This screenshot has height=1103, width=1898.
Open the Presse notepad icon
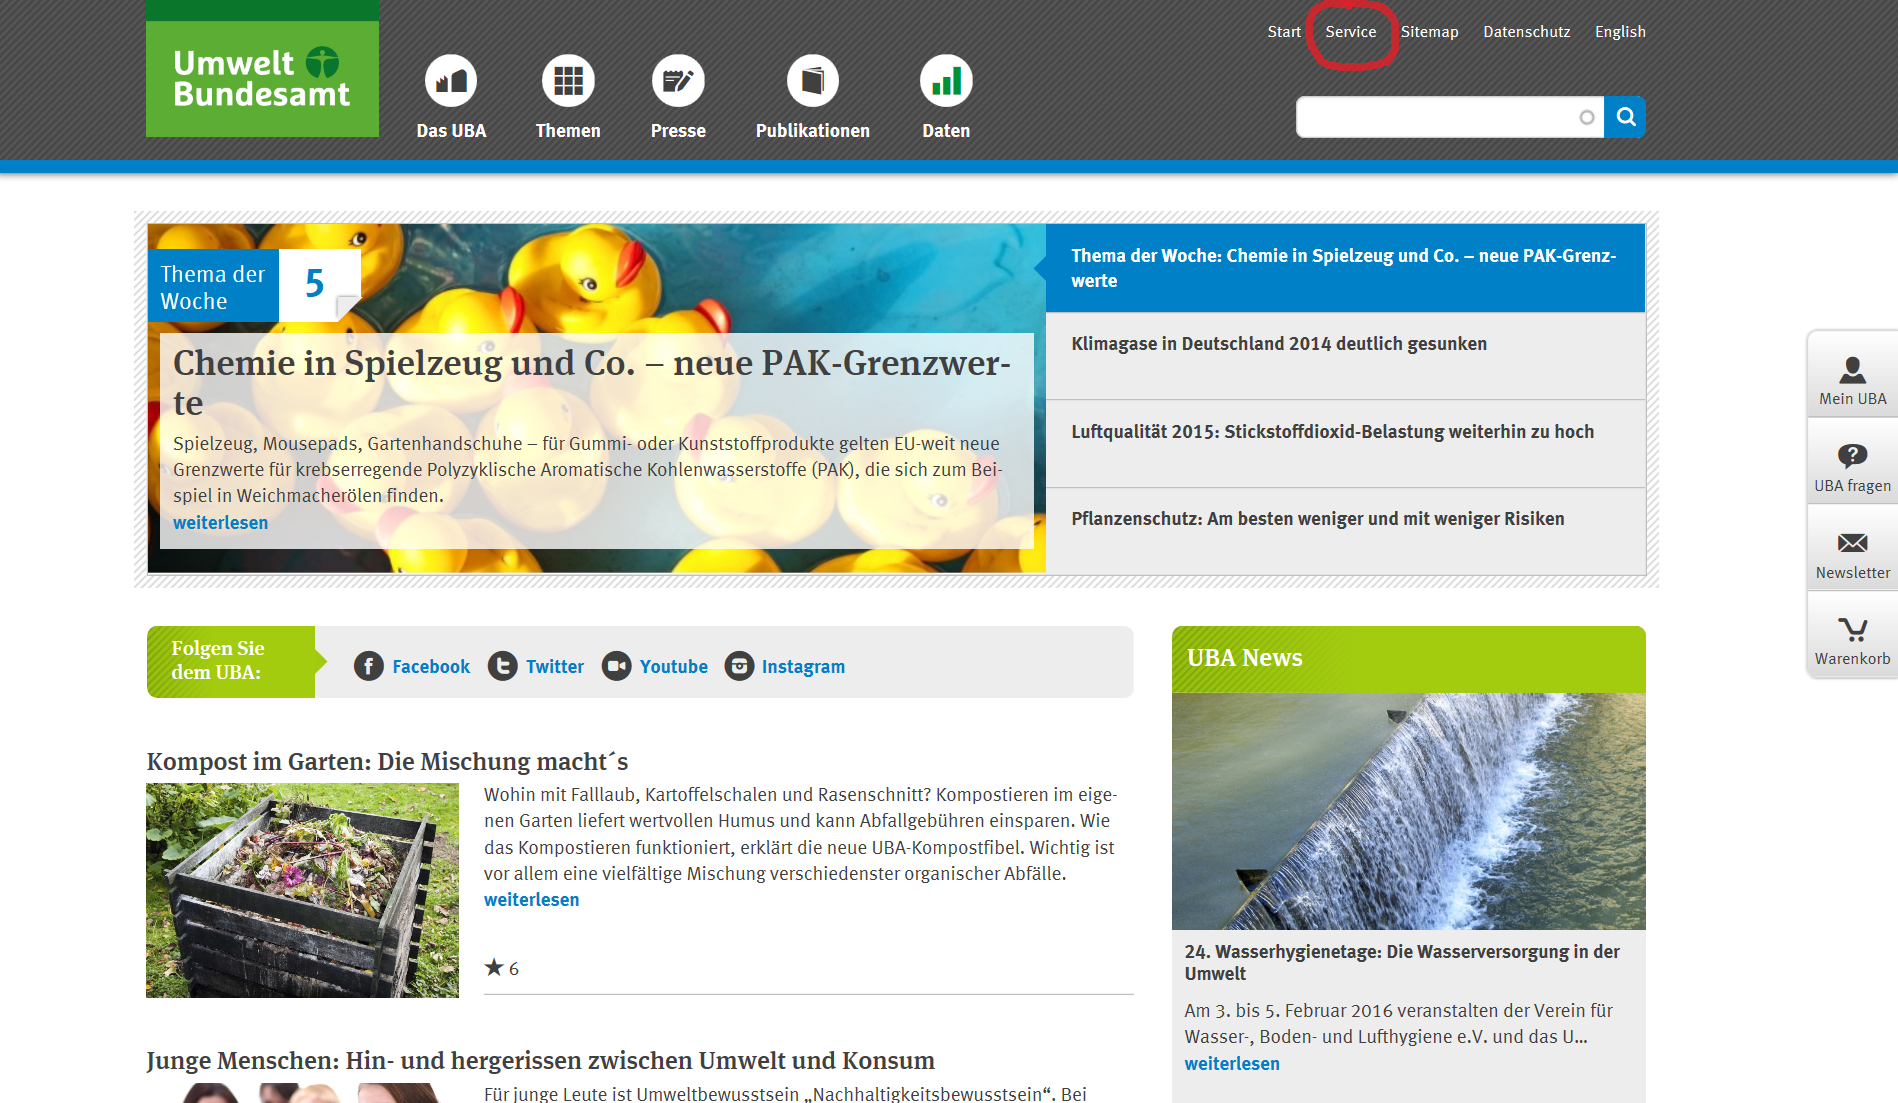(x=678, y=81)
